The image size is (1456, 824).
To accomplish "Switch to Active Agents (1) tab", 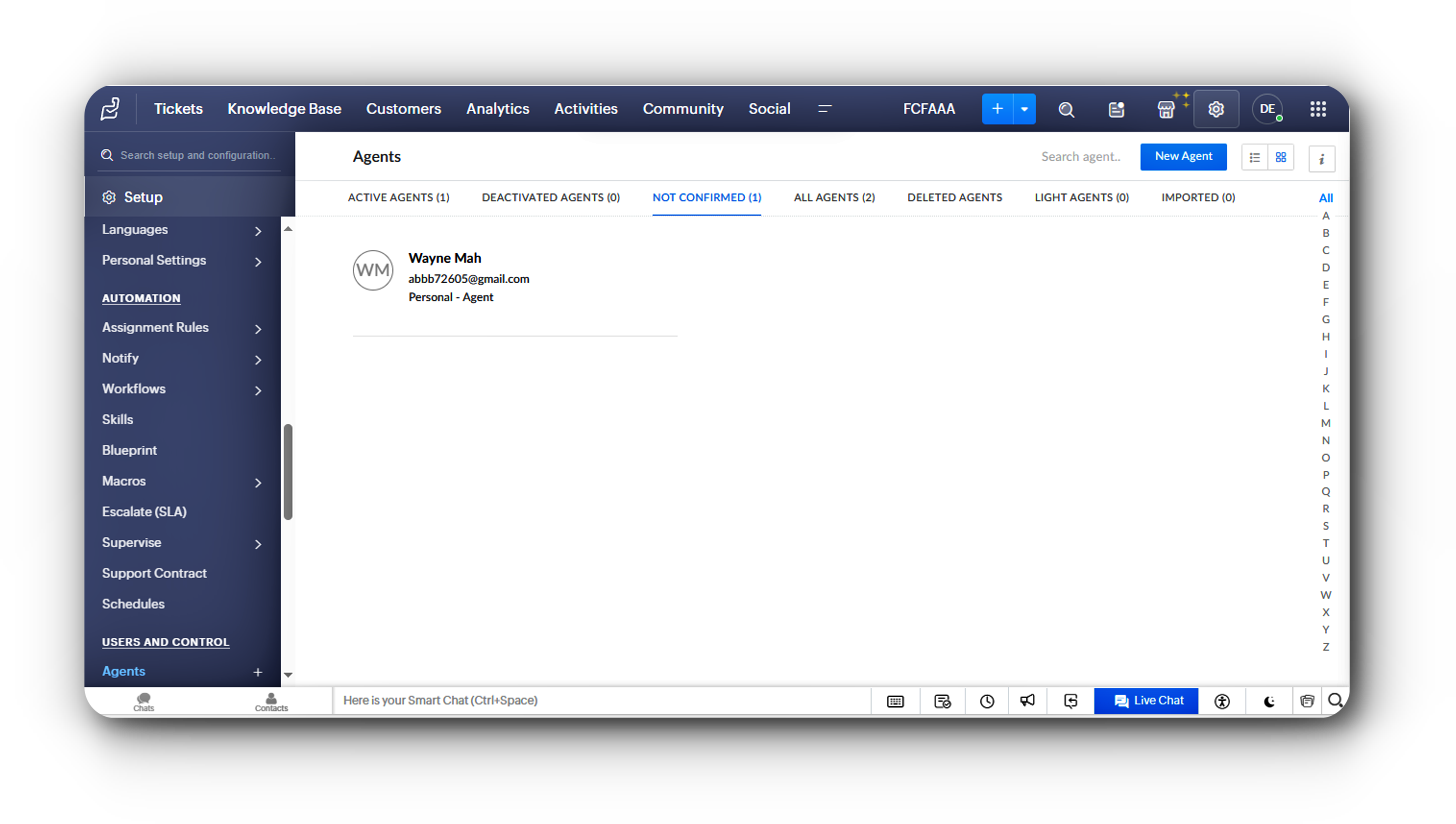I will point(399,197).
